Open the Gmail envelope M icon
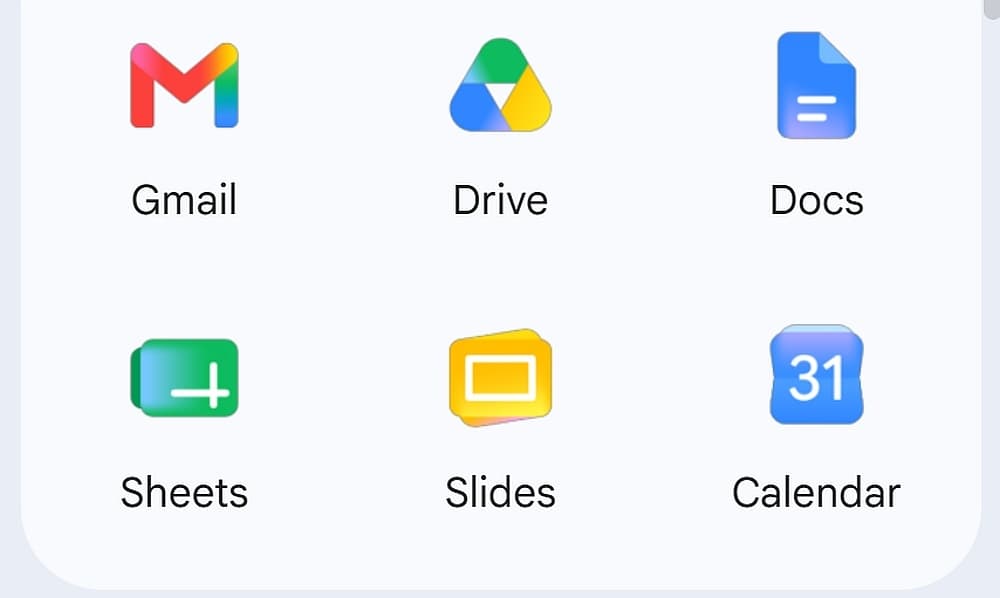Image resolution: width=1000 pixels, height=598 pixels. tap(184, 85)
